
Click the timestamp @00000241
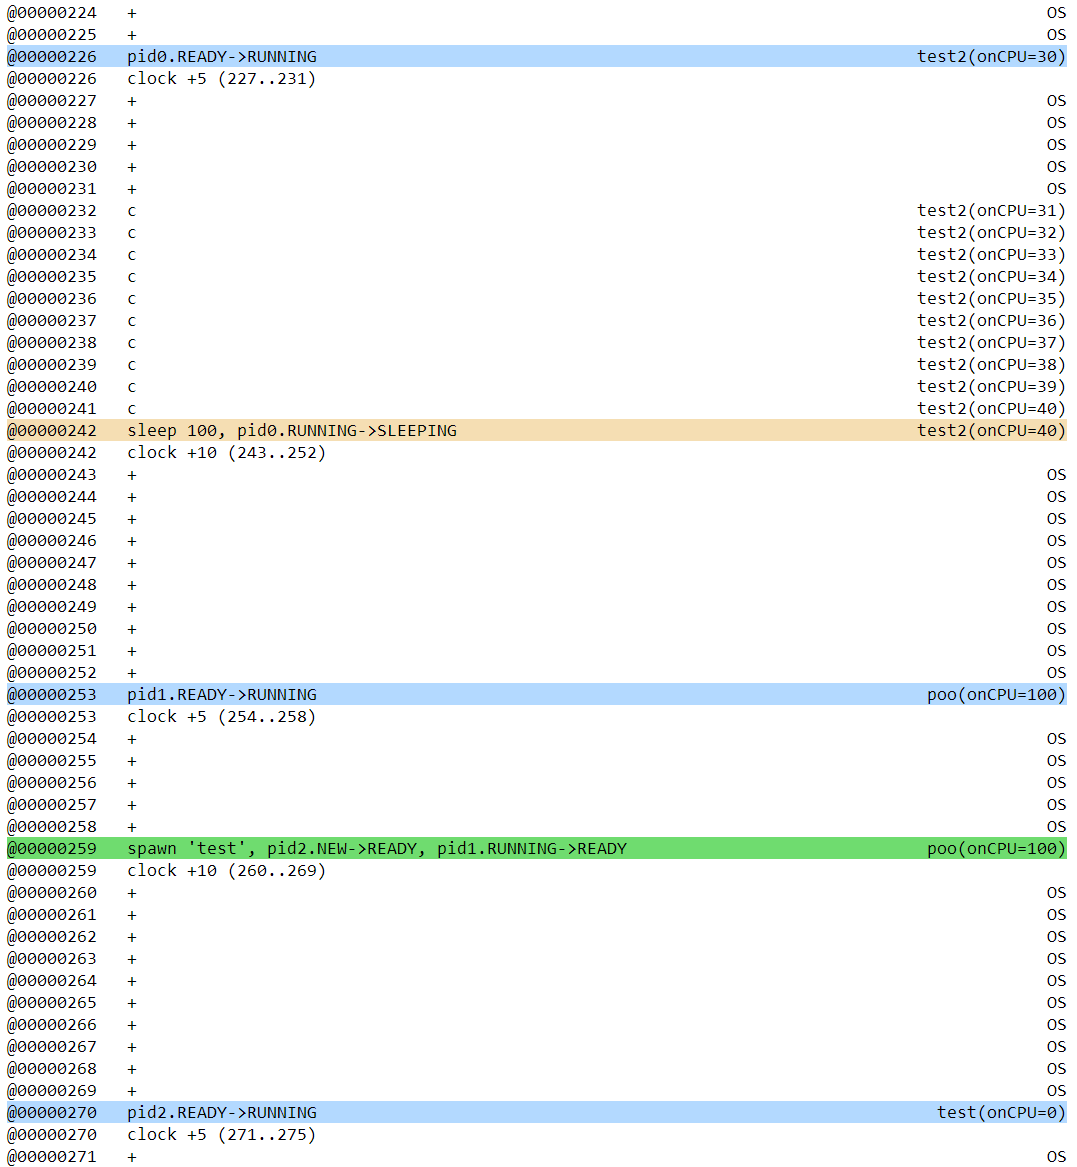pos(52,408)
